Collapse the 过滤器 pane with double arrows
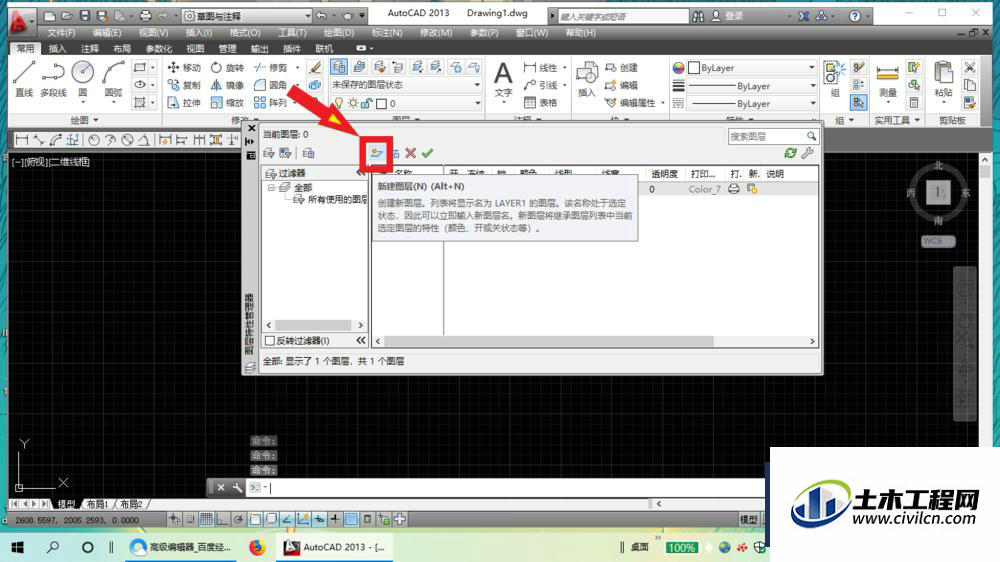The width and height of the screenshot is (1000, 562). coord(361,173)
